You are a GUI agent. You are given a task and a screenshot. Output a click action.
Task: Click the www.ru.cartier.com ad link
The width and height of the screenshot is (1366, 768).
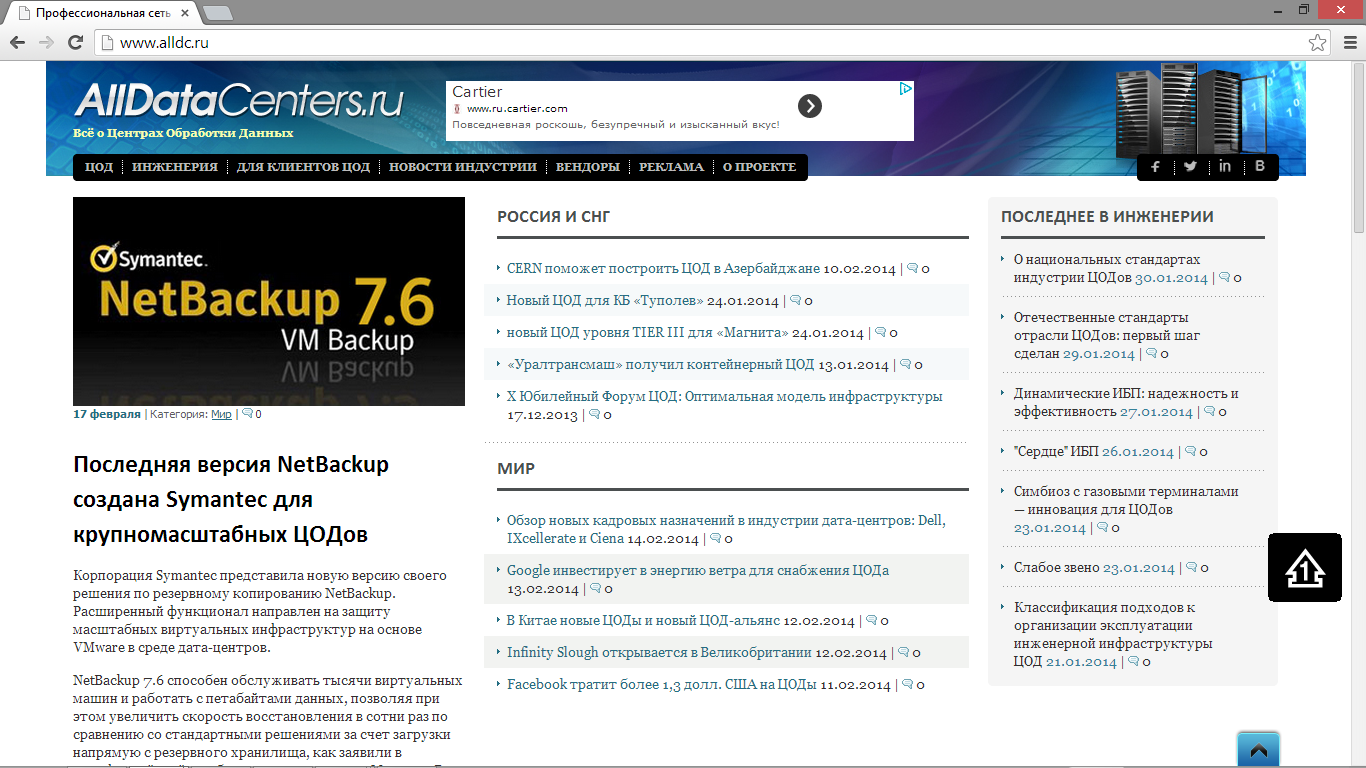click(517, 109)
